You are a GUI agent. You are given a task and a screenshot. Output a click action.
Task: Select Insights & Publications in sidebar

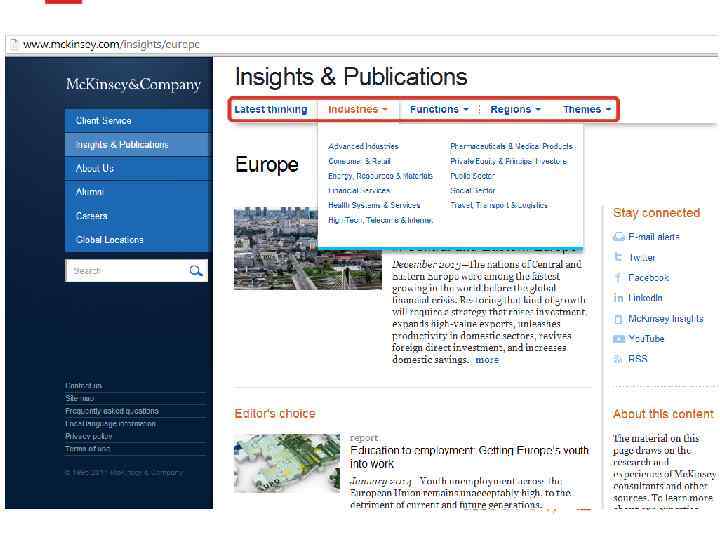(136, 145)
